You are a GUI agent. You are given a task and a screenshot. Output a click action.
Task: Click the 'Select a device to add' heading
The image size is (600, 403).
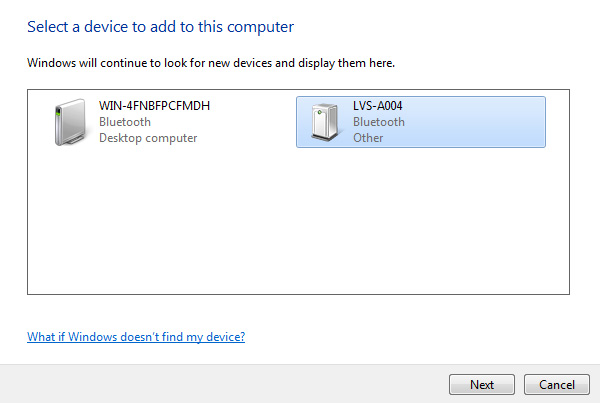click(160, 27)
